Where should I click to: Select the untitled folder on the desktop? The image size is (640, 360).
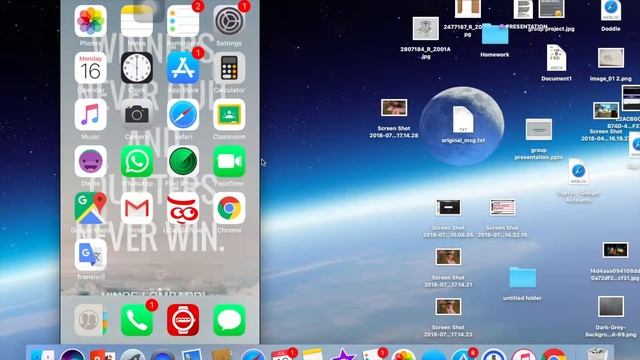[522, 278]
